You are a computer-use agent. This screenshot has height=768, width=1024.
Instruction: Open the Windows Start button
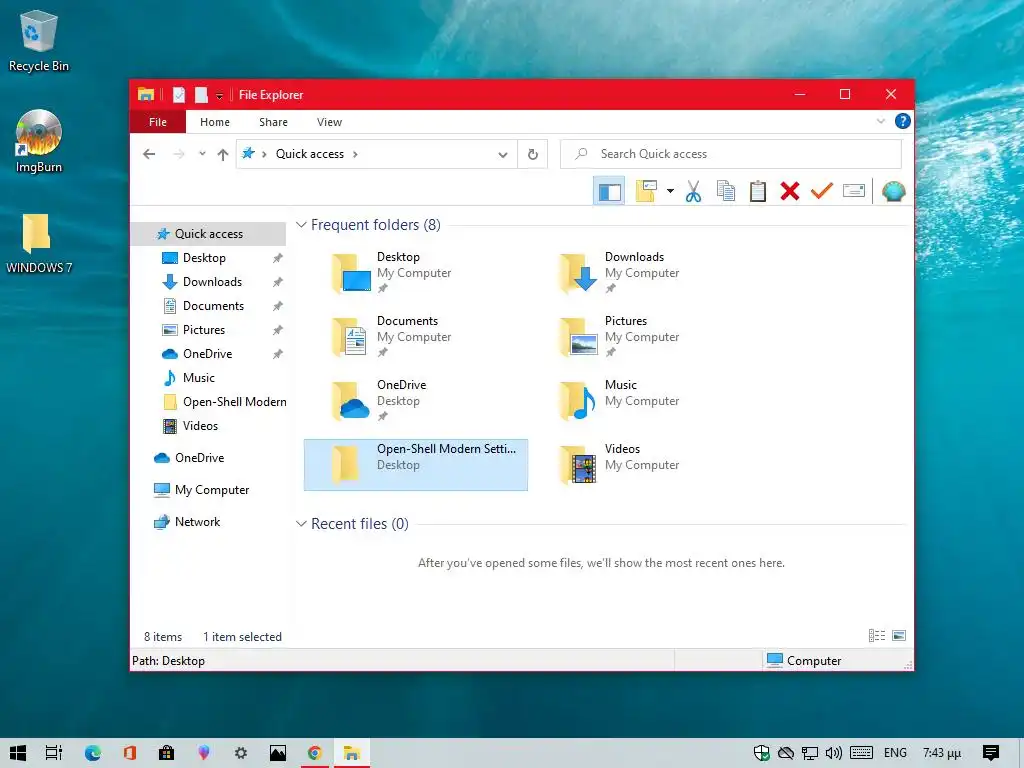[x=18, y=753]
